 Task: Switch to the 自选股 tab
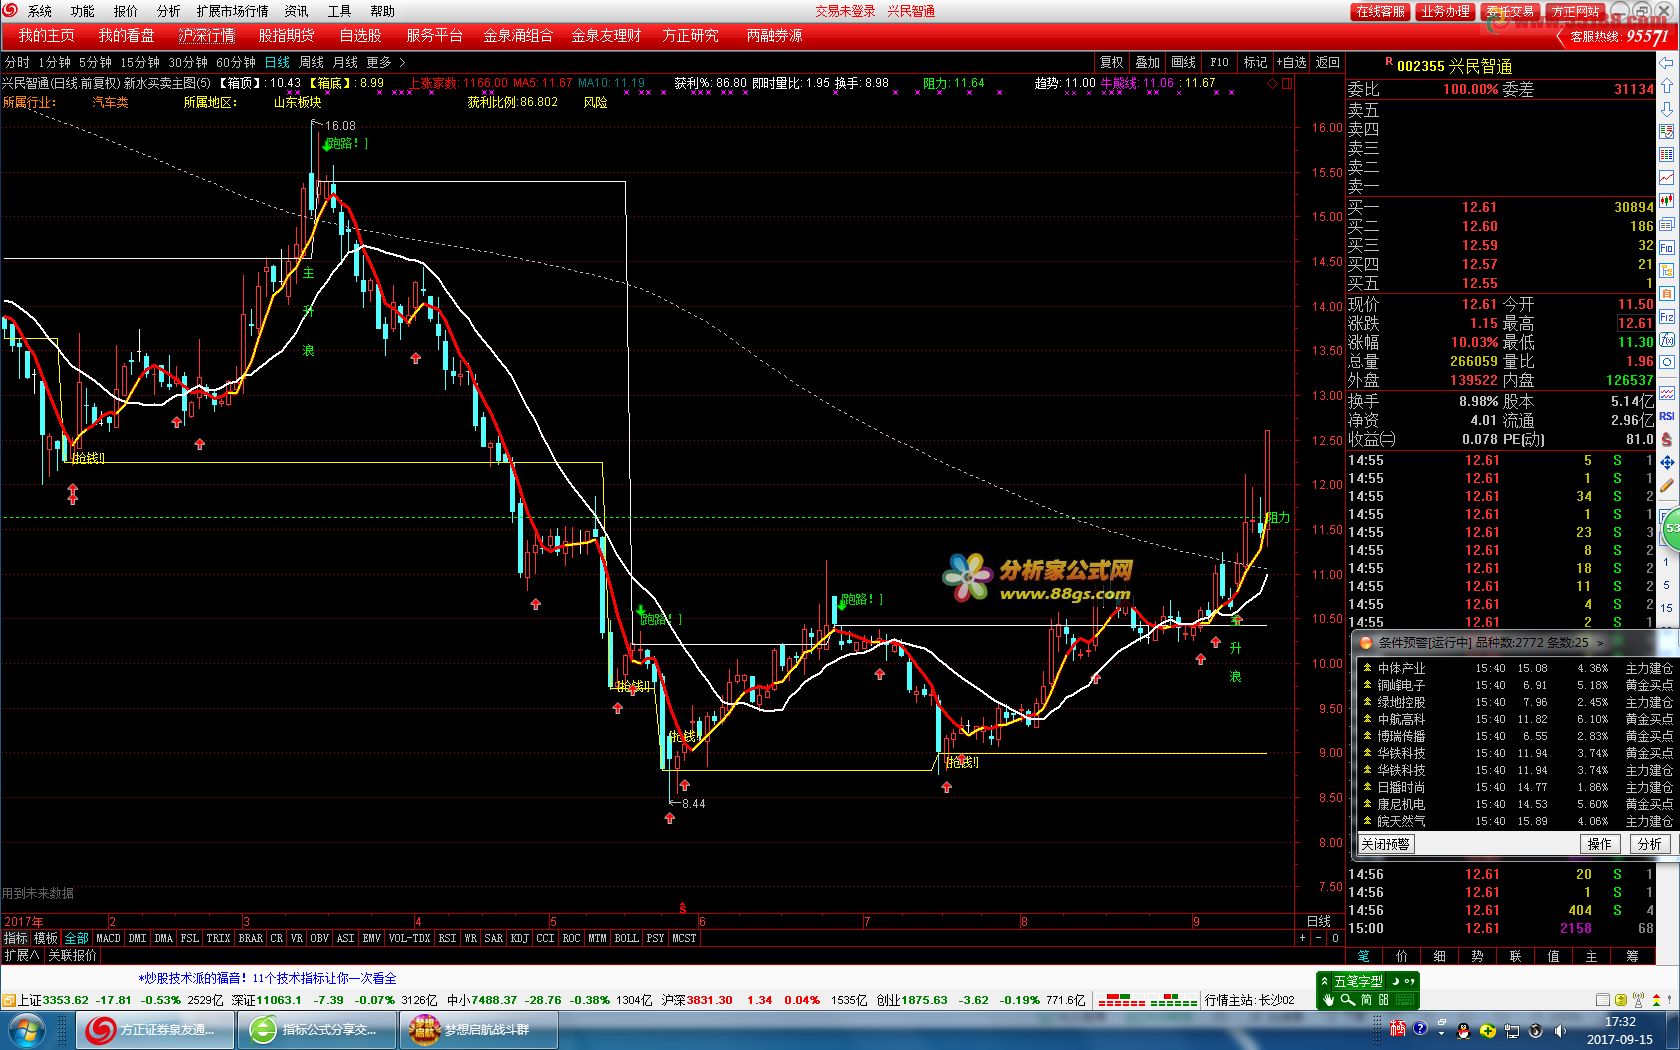360,35
